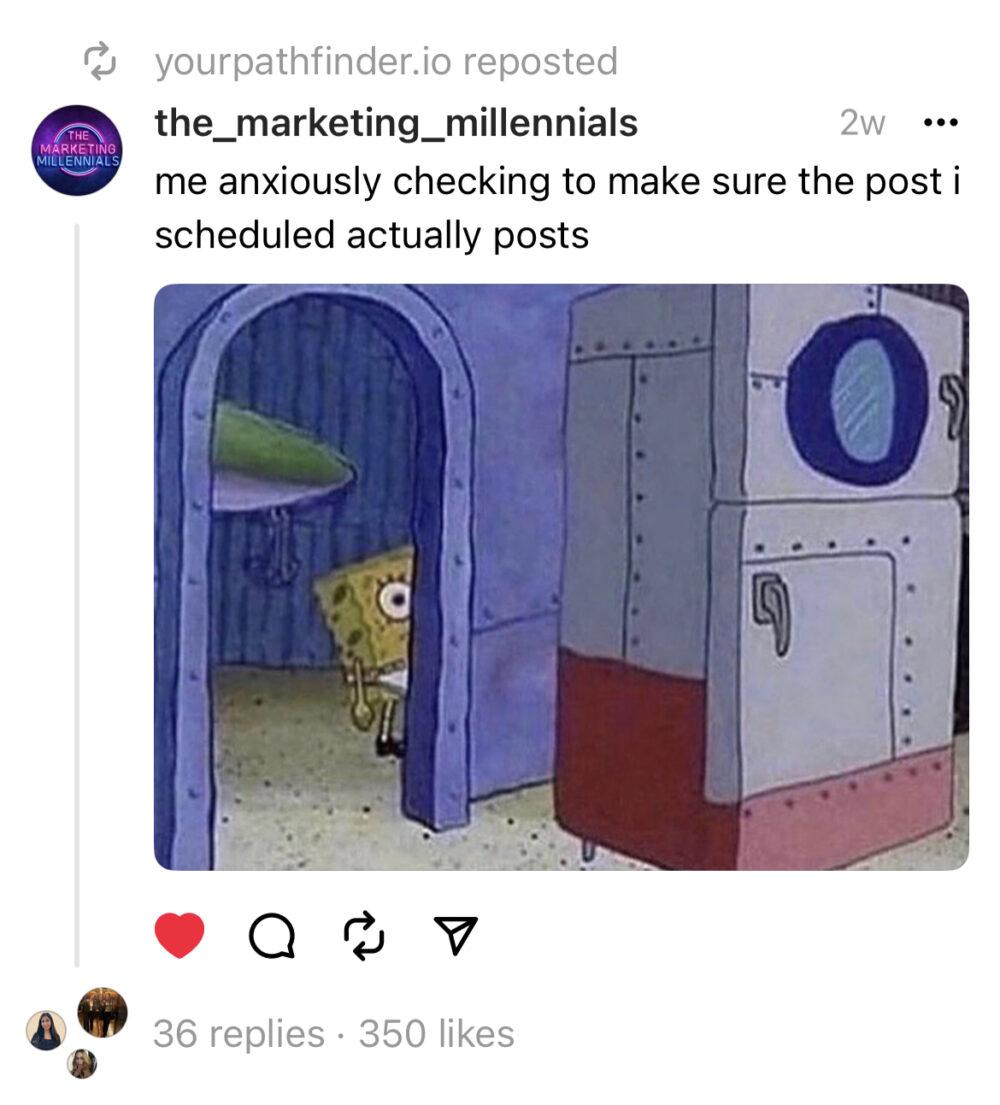Image resolution: width=1000 pixels, height=1105 pixels.
Task: Unlike the post with red heart
Action: coord(179,934)
